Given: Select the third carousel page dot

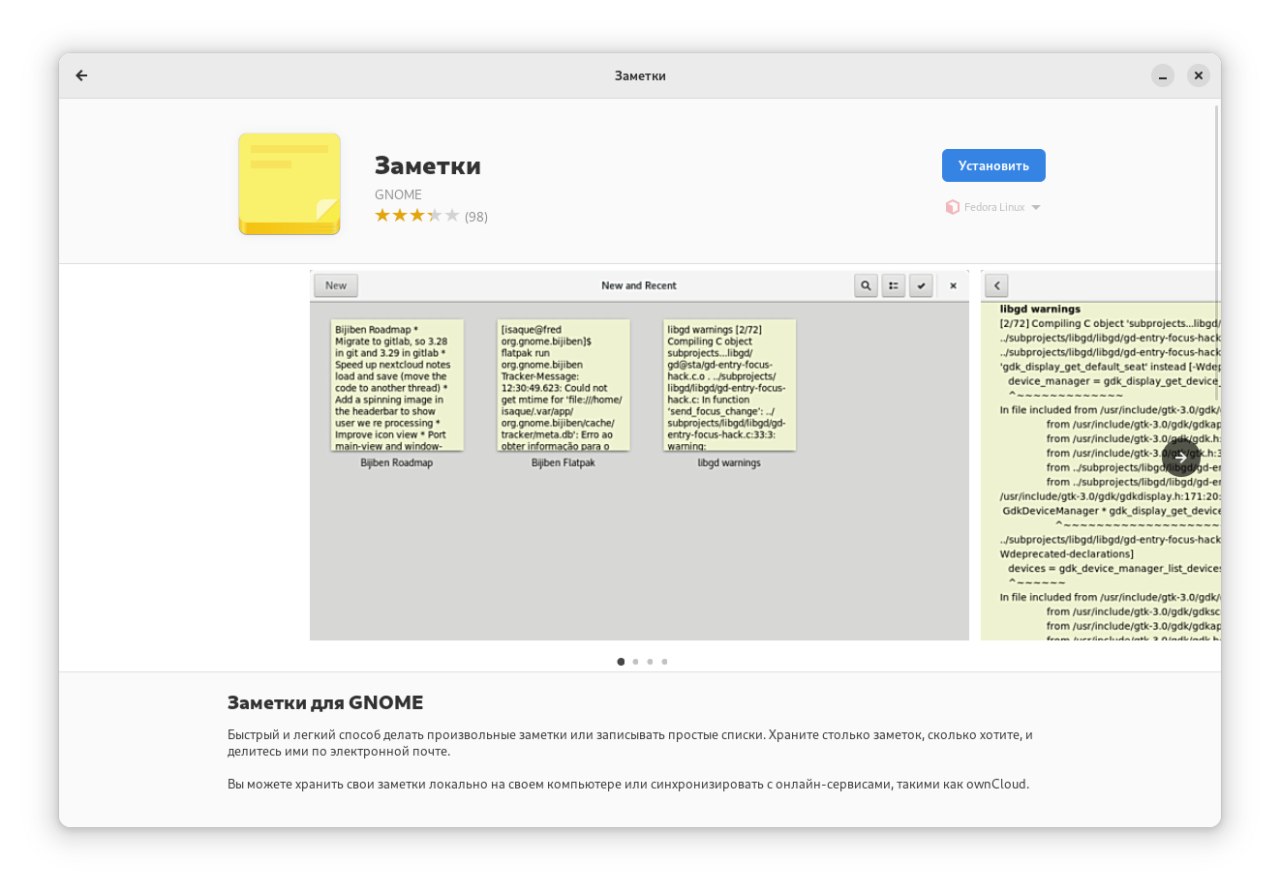Looking at the screenshot, I should (x=650, y=661).
